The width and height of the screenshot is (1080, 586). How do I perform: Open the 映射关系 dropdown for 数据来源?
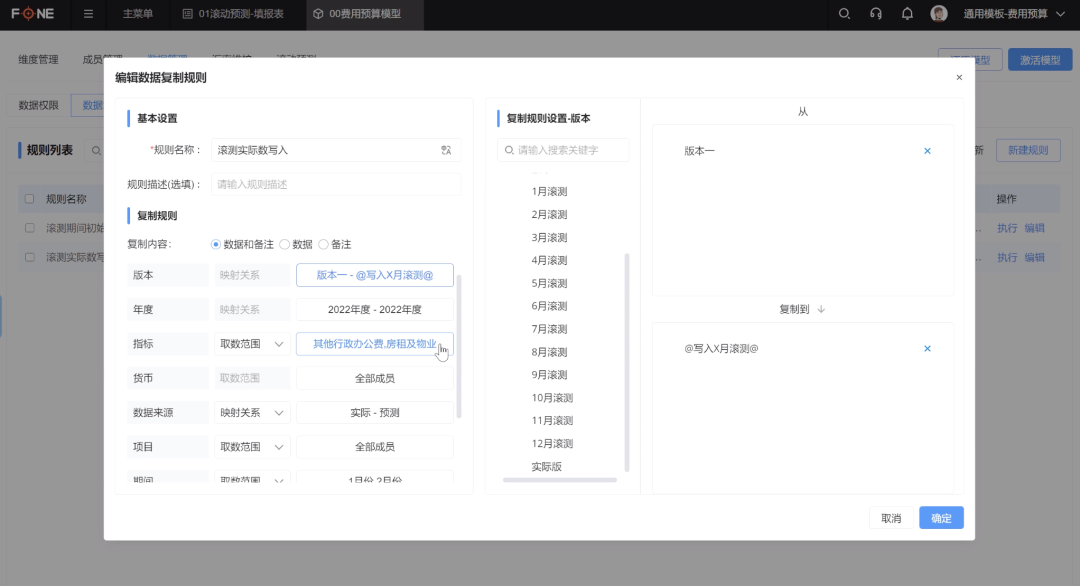(x=252, y=411)
